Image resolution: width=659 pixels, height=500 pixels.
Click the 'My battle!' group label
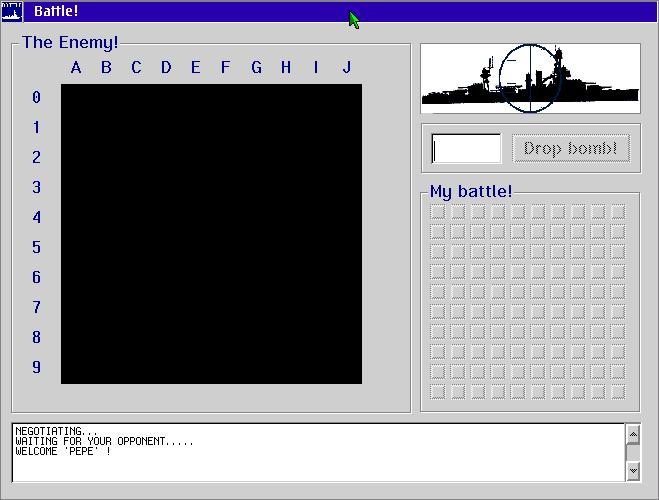coord(471,192)
